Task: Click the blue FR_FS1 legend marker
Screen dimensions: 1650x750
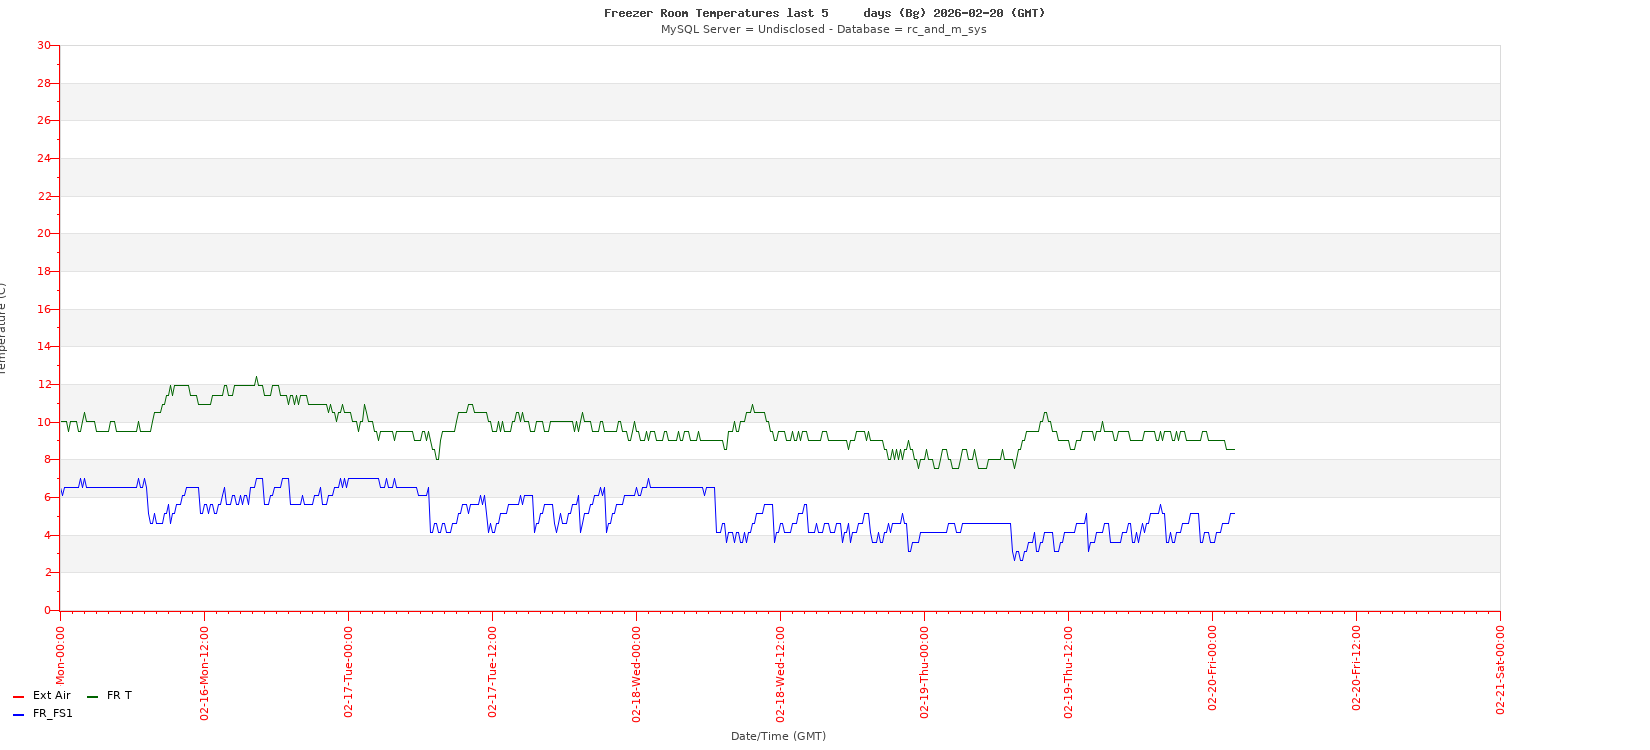Action: (x=18, y=715)
